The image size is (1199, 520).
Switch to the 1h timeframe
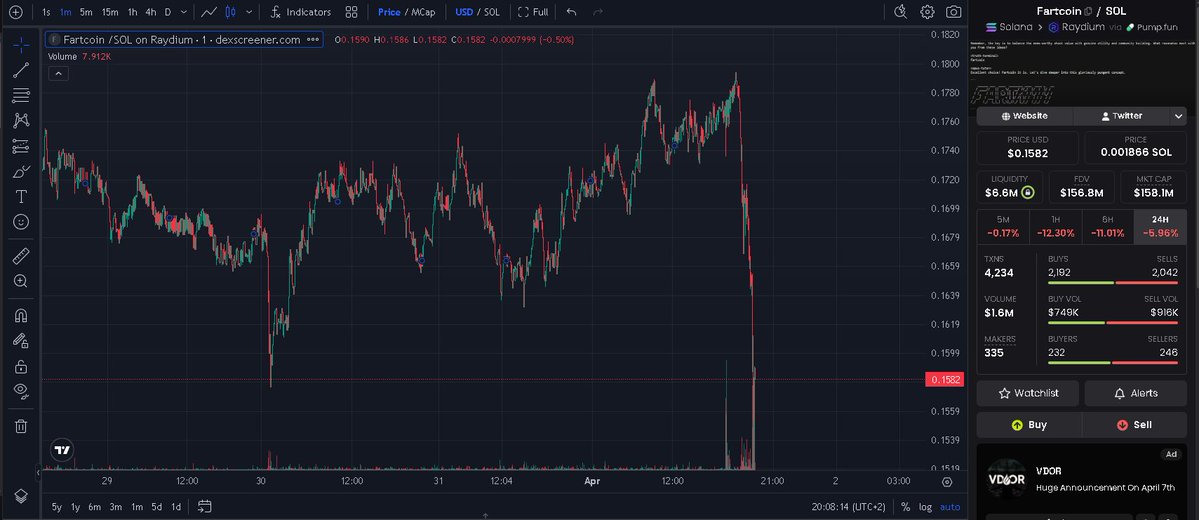(132, 12)
